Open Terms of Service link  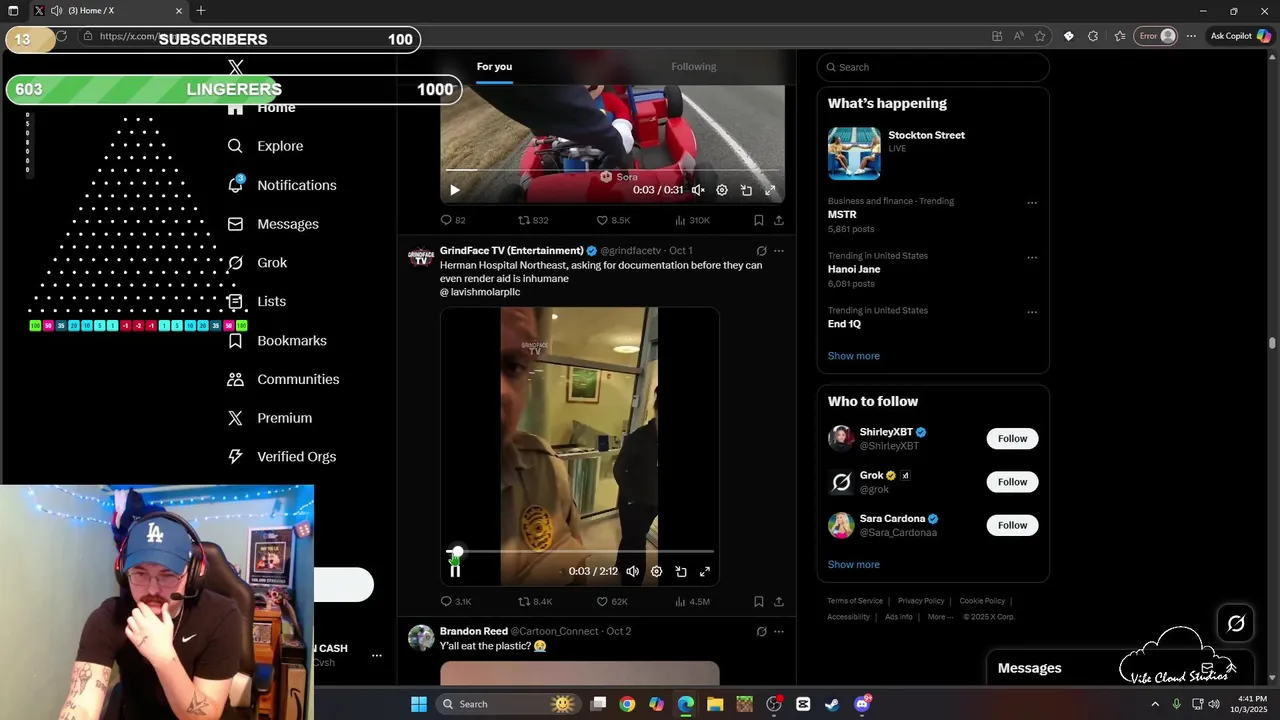click(855, 601)
